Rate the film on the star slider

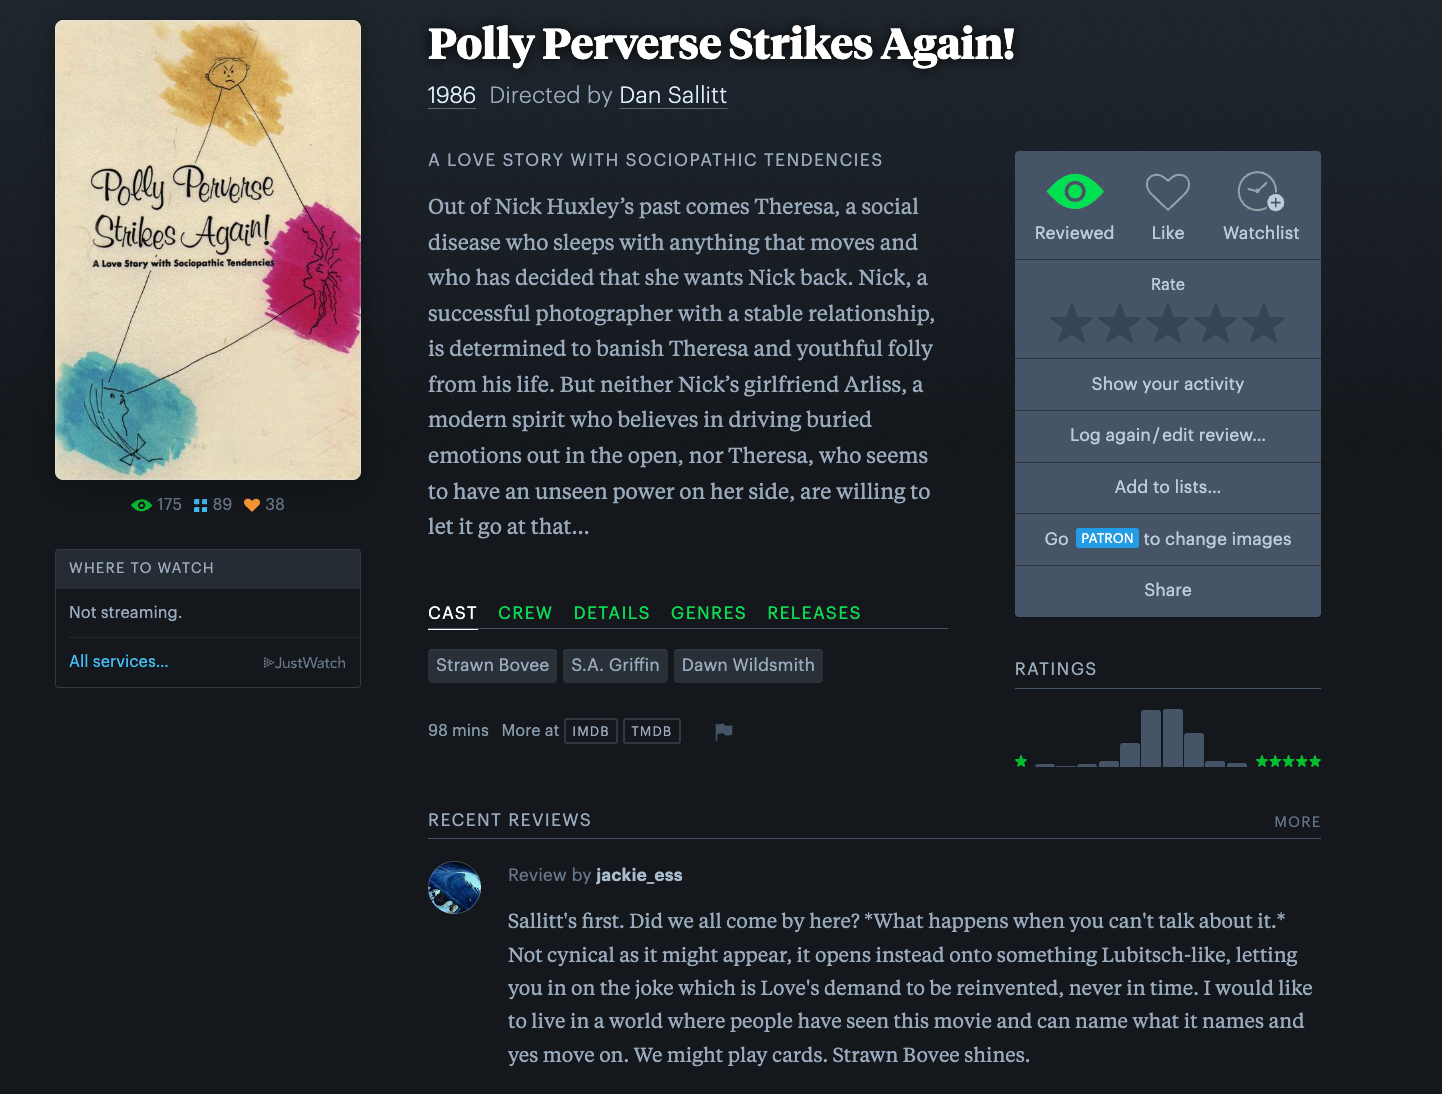click(x=1167, y=324)
